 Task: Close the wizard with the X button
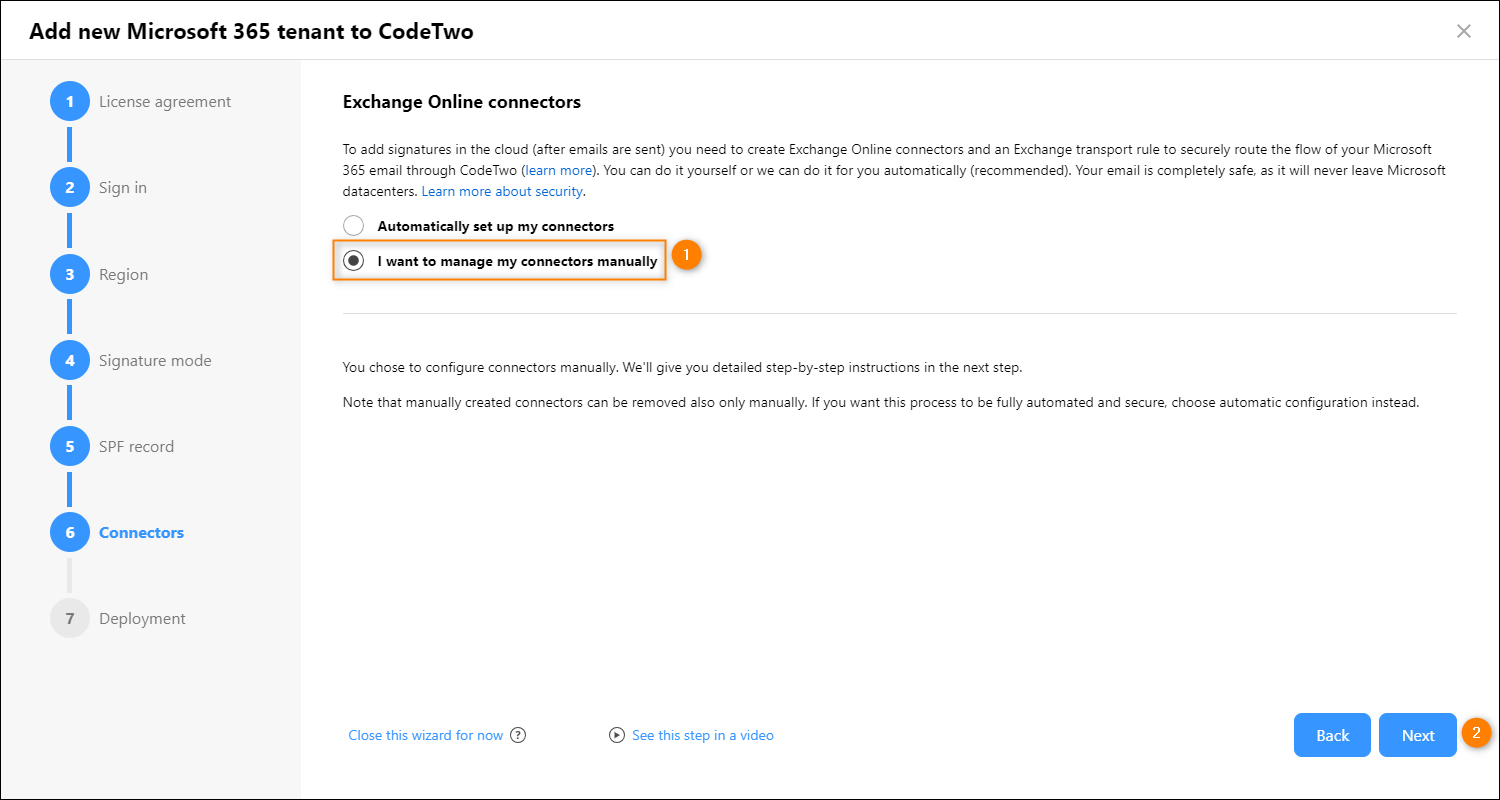1464,31
